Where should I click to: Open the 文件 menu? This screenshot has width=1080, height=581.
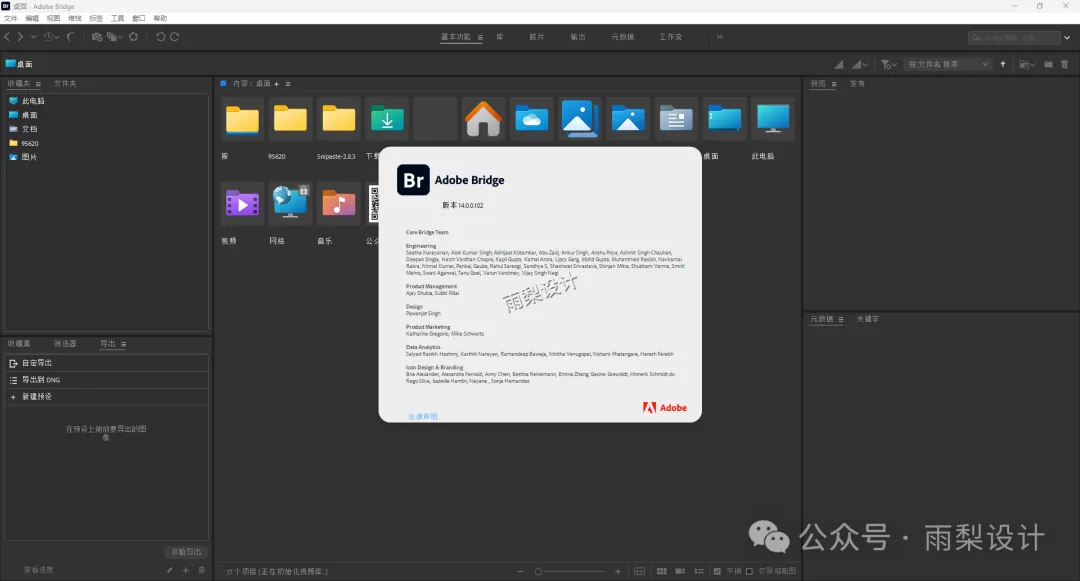click(x=10, y=18)
